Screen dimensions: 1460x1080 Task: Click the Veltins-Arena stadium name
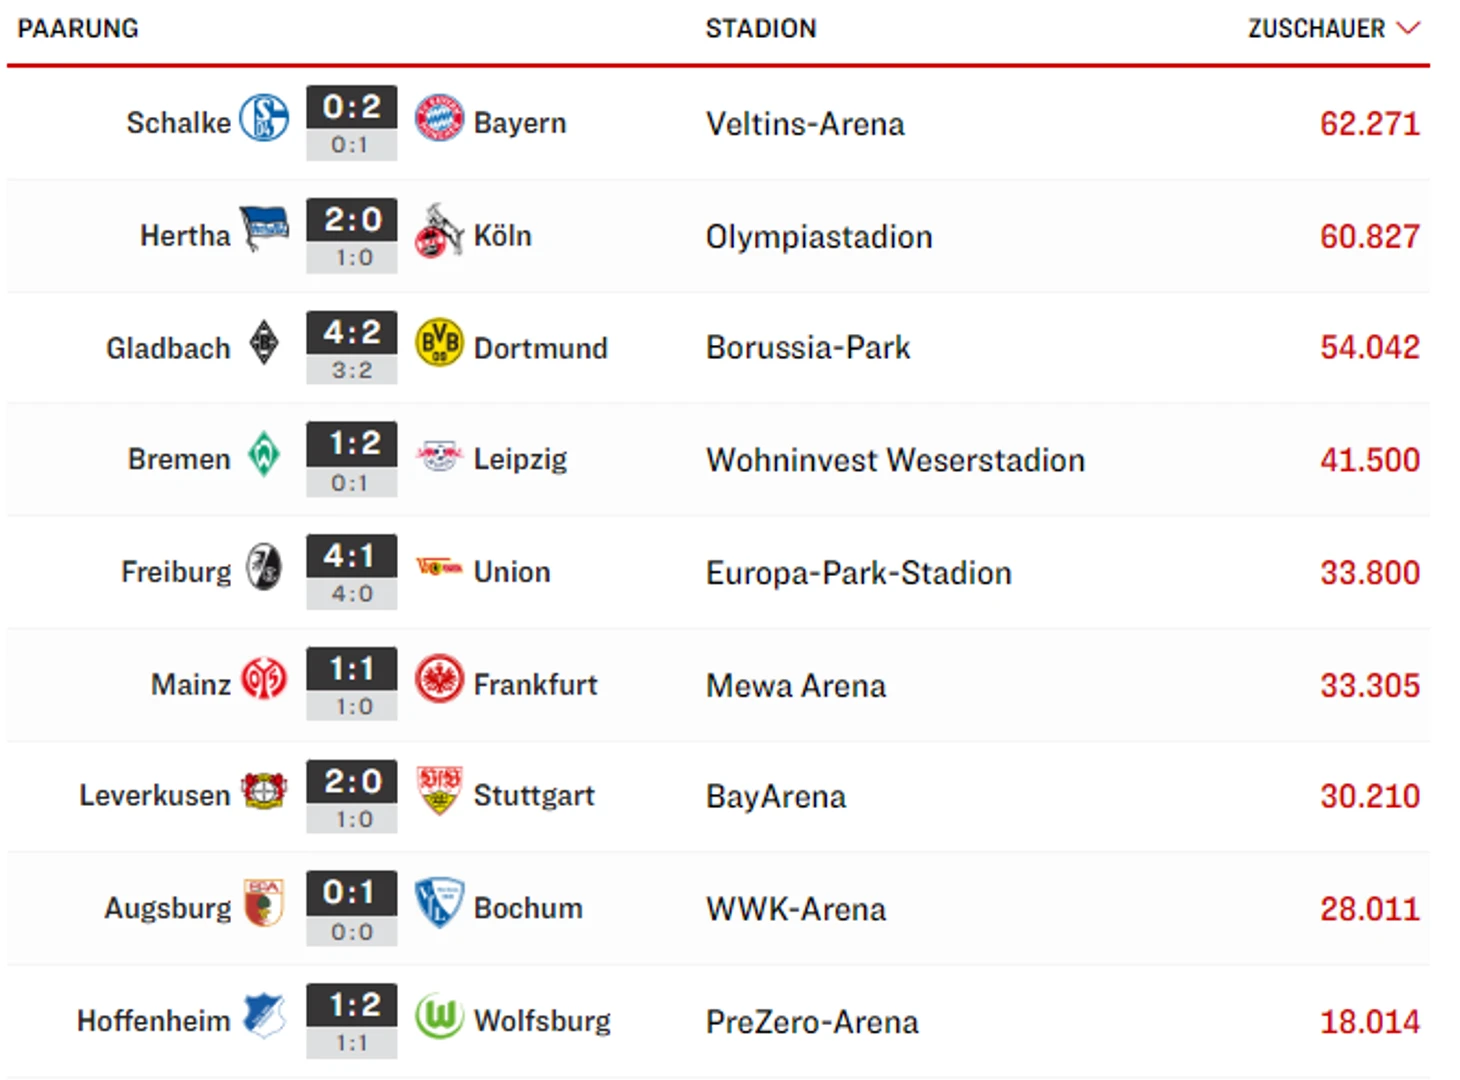point(805,124)
